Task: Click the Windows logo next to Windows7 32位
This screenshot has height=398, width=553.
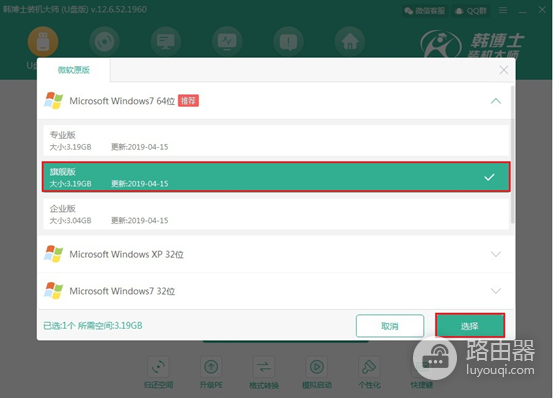Action: click(x=53, y=291)
